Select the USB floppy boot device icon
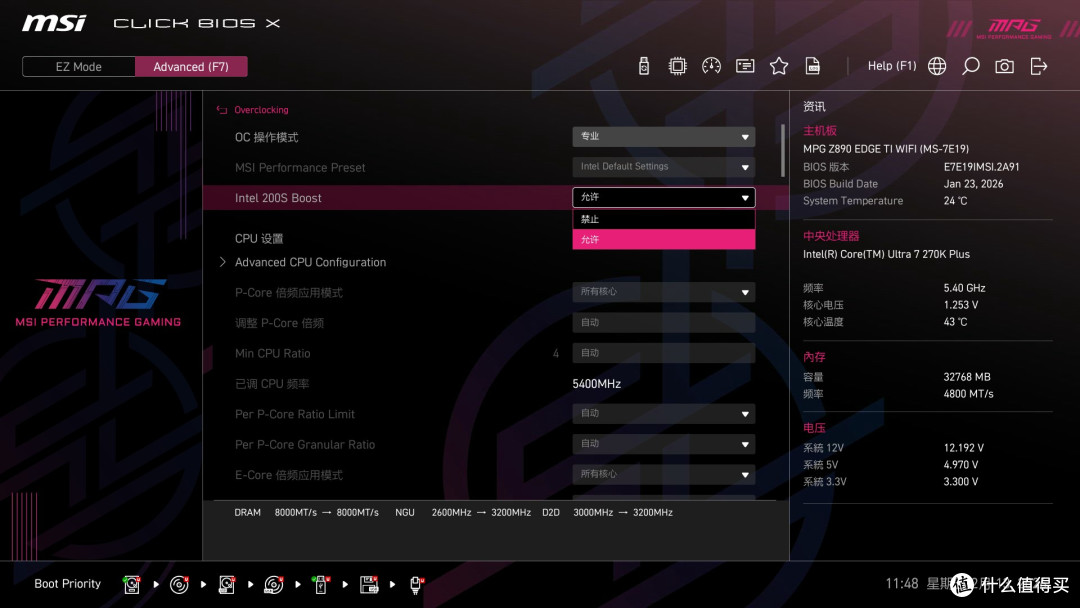The image size is (1080, 608). coord(368,585)
